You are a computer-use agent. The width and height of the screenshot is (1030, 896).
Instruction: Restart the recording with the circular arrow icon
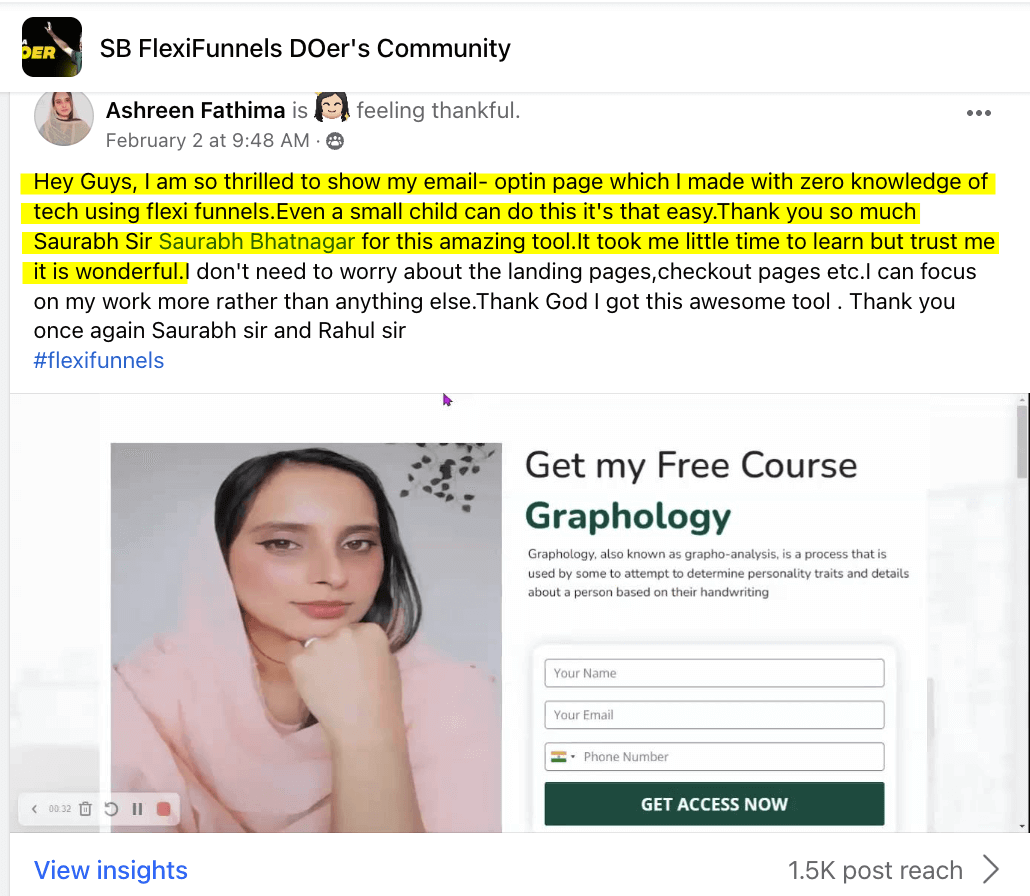point(112,809)
